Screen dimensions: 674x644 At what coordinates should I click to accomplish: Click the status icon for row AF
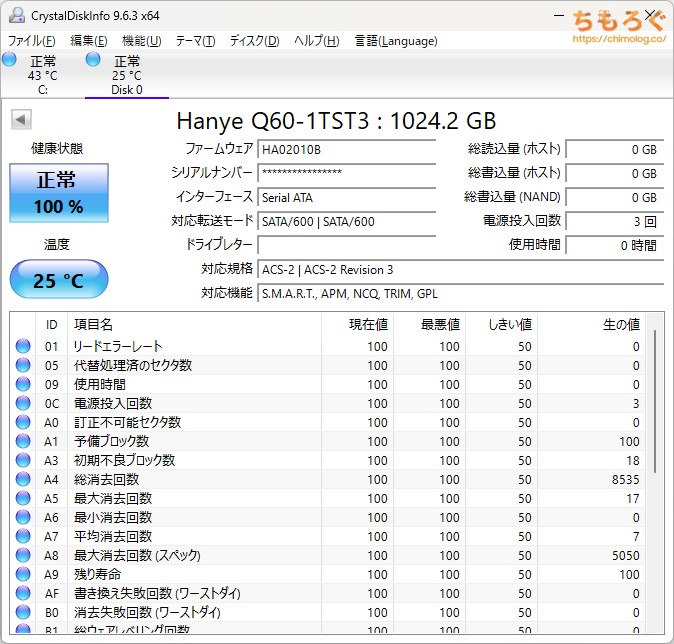tap(23, 593)
